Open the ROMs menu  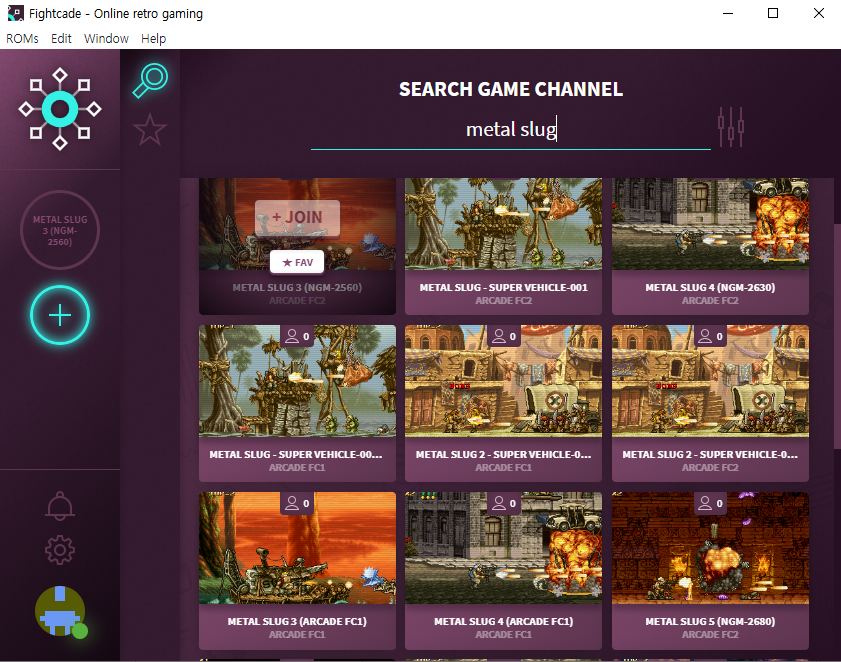point(23,39)
